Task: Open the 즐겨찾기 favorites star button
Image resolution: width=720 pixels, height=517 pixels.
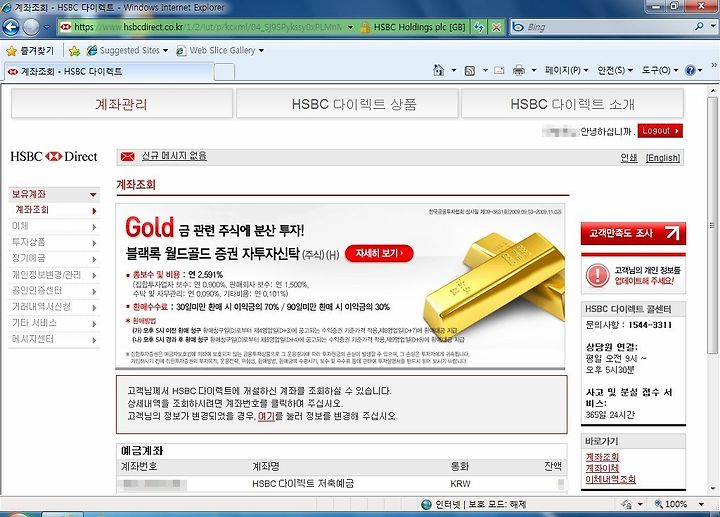Action: [30, 51]
